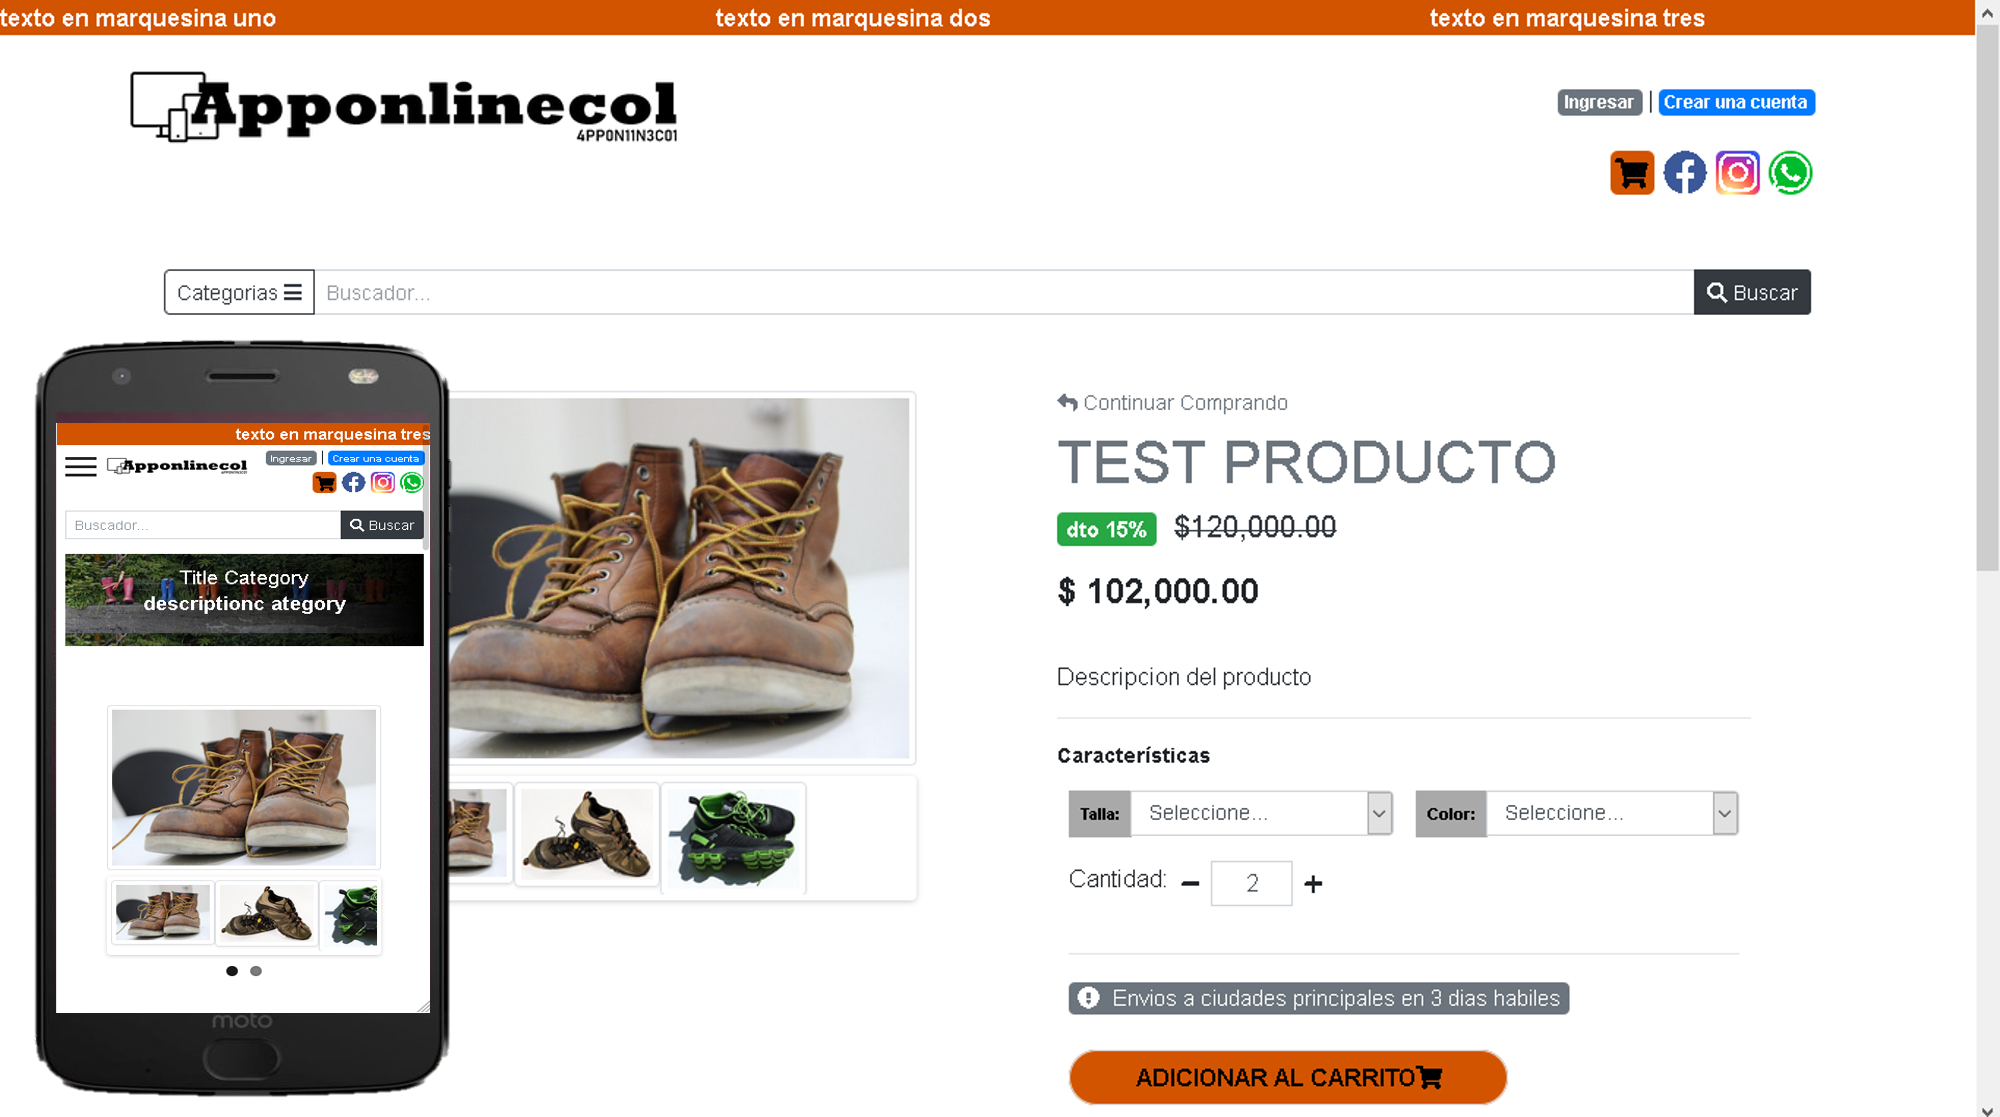Click the page vertical scrollbar thumb

click(x=1988, y=298)
